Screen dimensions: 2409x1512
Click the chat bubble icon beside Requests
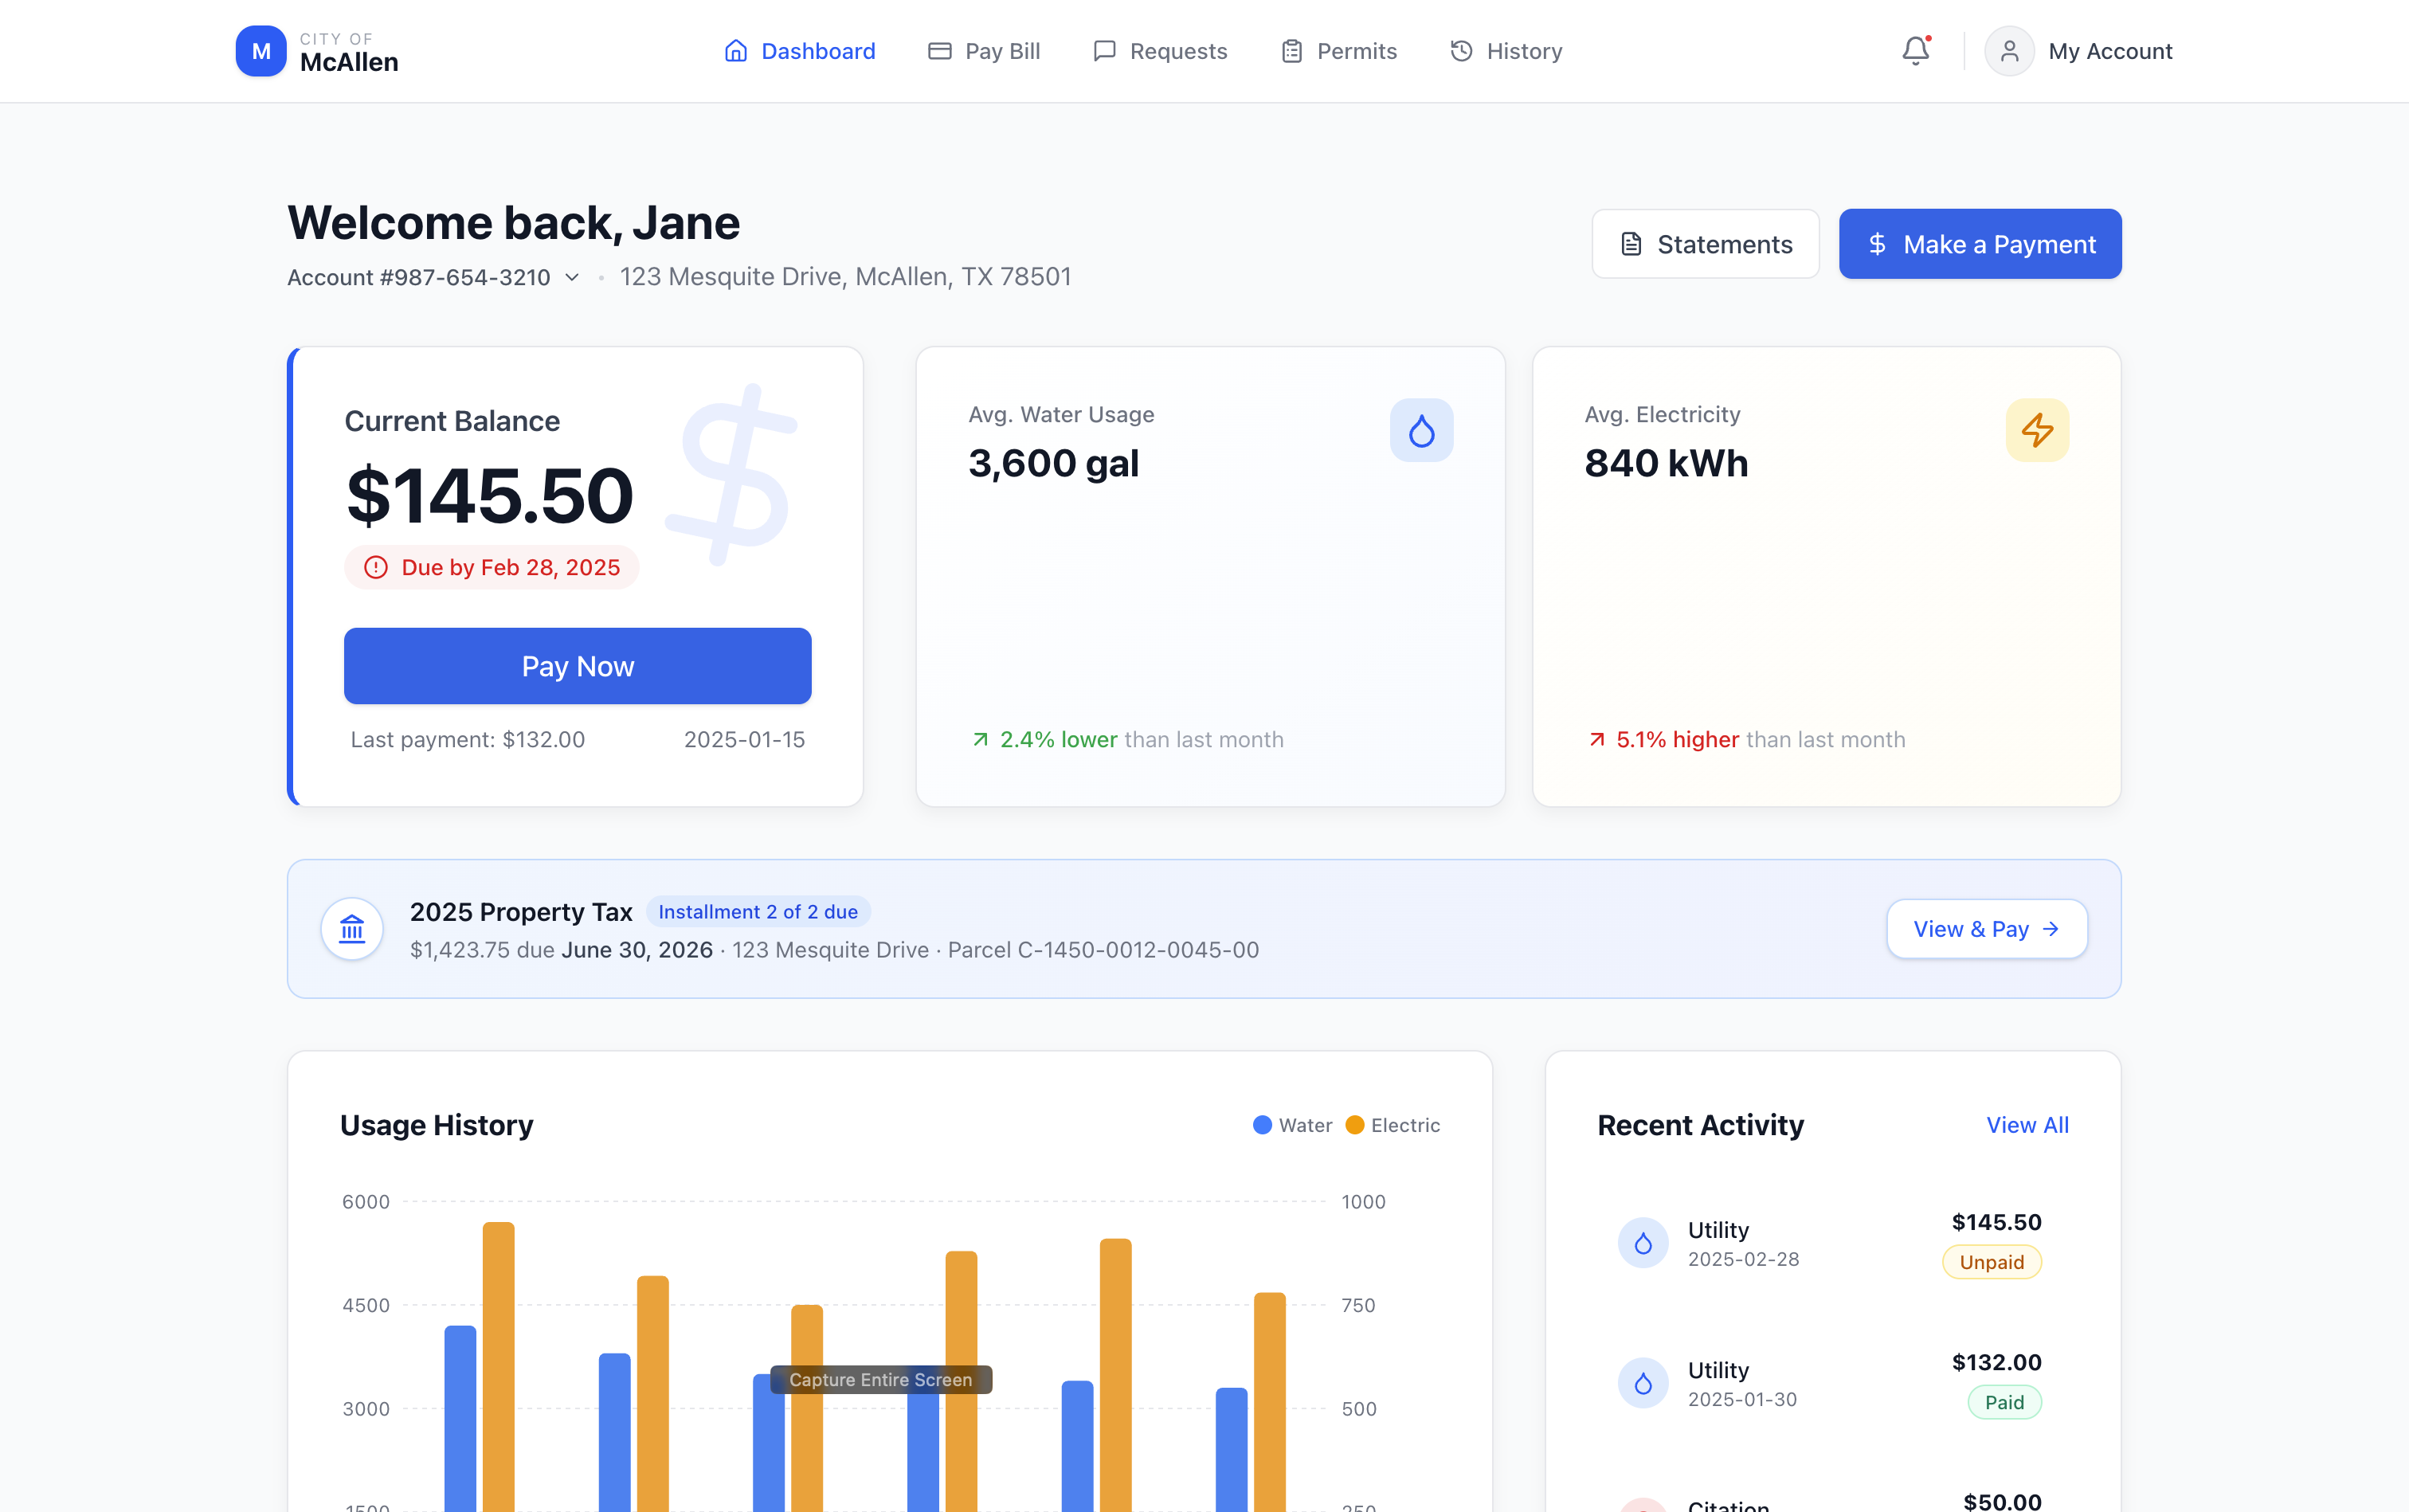point(1104,51)
